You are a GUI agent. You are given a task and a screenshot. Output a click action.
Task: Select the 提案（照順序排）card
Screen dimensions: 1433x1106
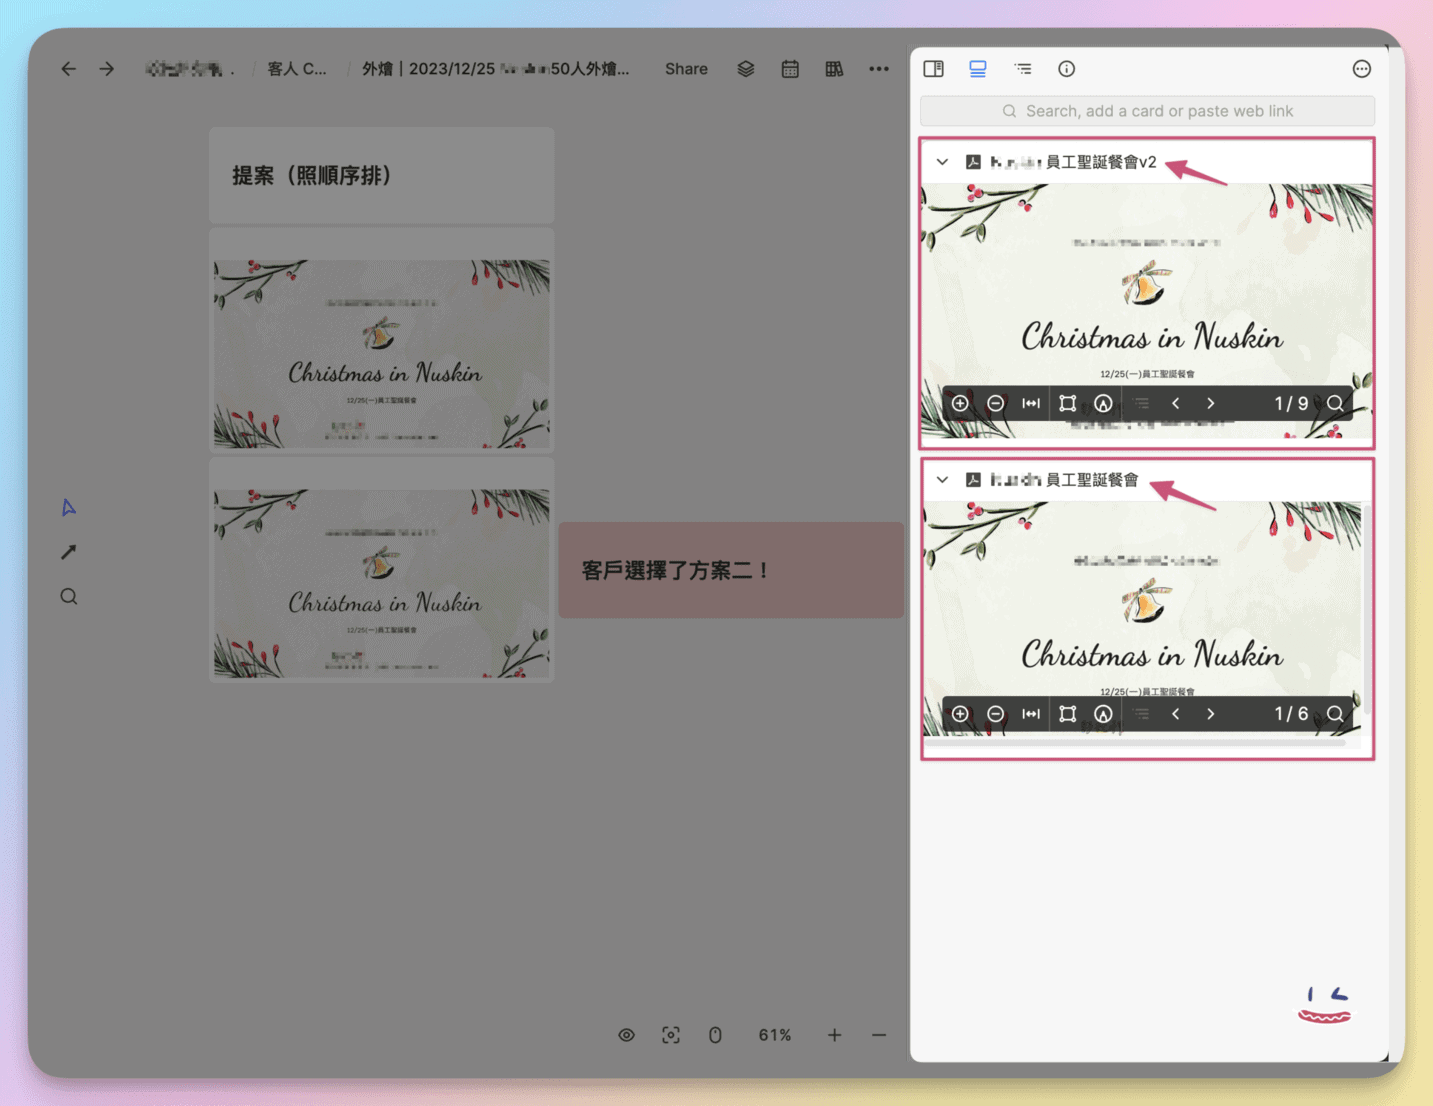(x=382, y=175)
